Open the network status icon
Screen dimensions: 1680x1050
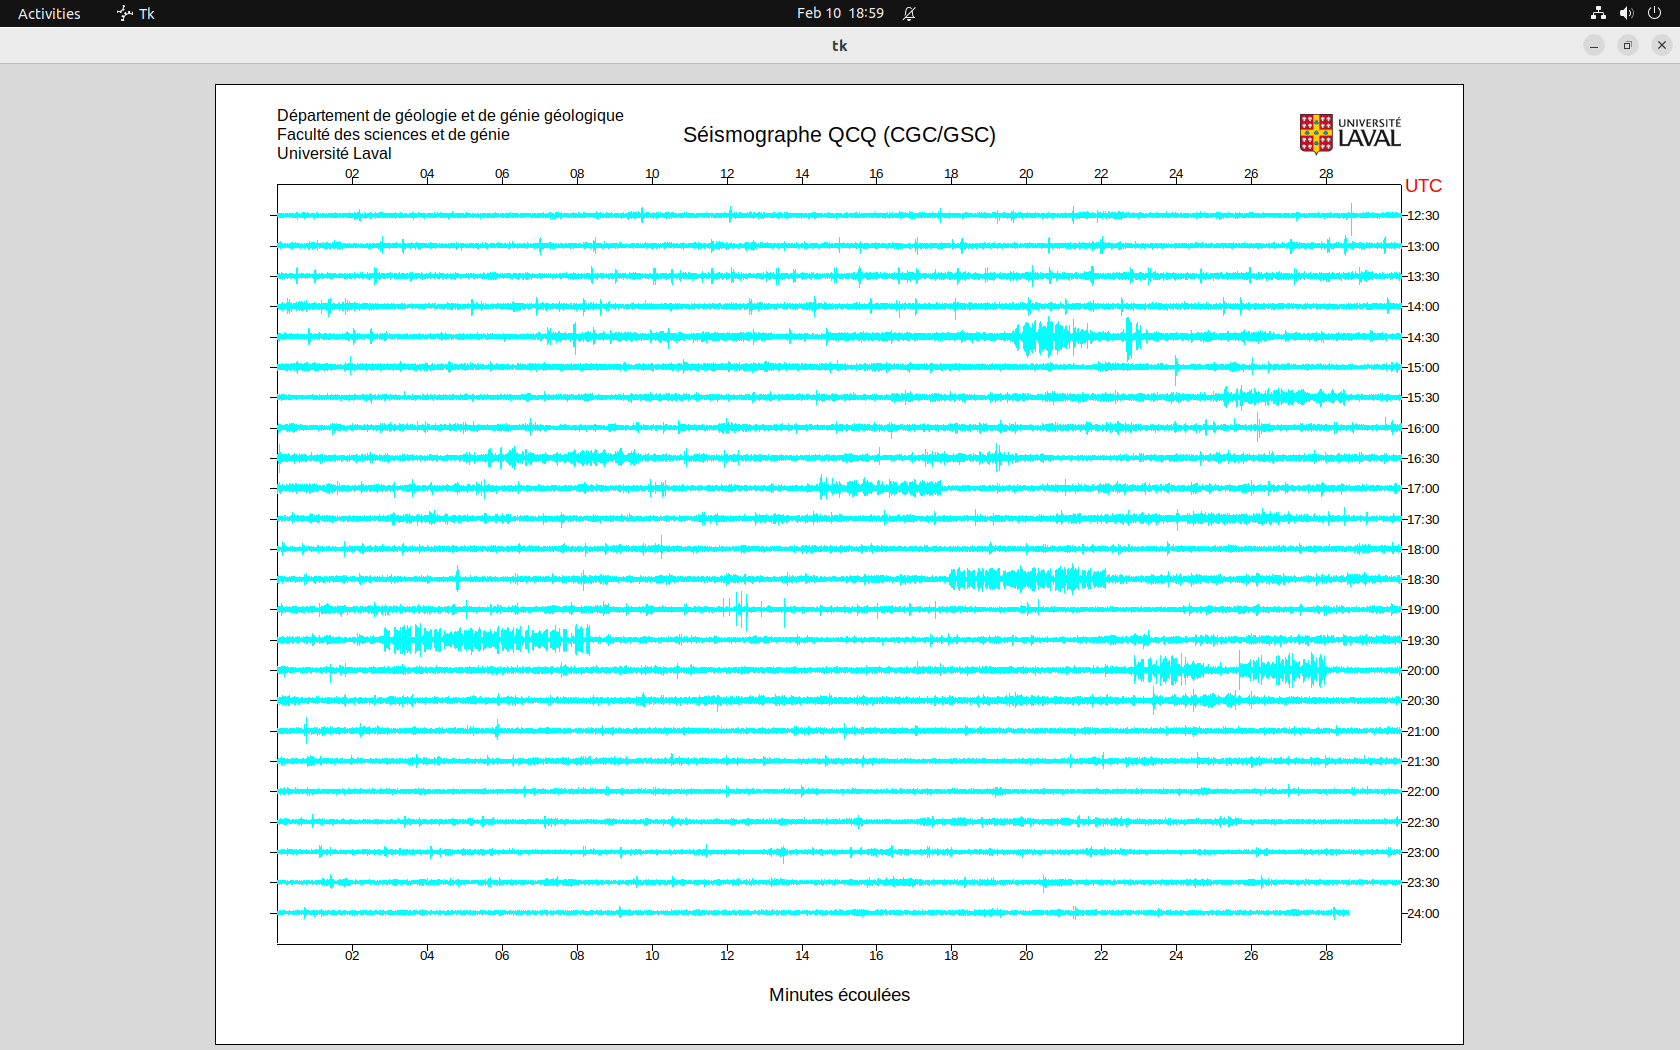coord(1598,13)
